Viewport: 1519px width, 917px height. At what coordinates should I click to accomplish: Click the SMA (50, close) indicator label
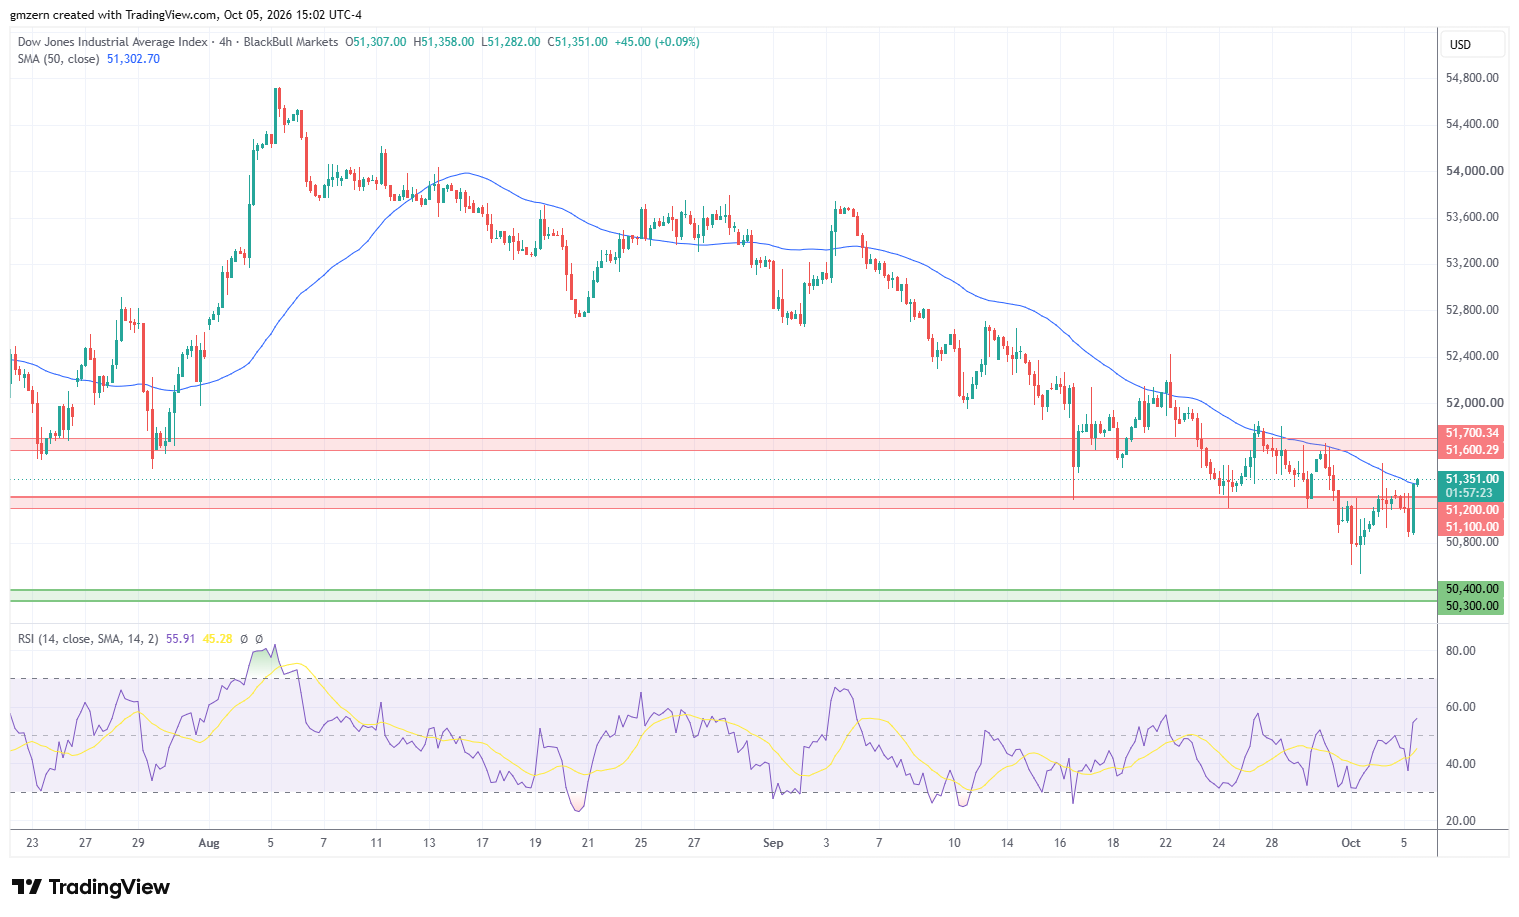point(58,59)
